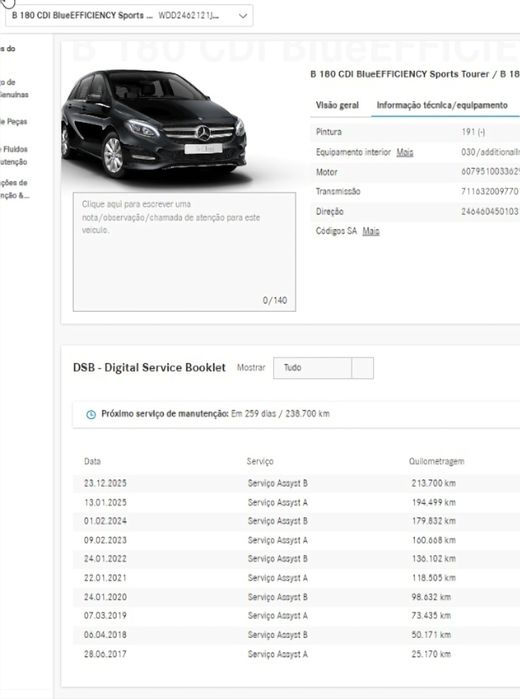Select the 13.01.2025 service date
This screenshot has width=520, height=699.
click(105, 502)
